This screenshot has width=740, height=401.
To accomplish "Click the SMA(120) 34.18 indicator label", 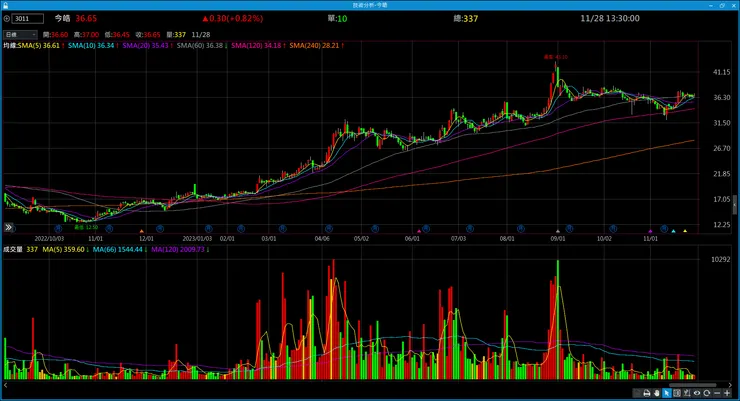I will pyautogui.click(x=256, y=46).
